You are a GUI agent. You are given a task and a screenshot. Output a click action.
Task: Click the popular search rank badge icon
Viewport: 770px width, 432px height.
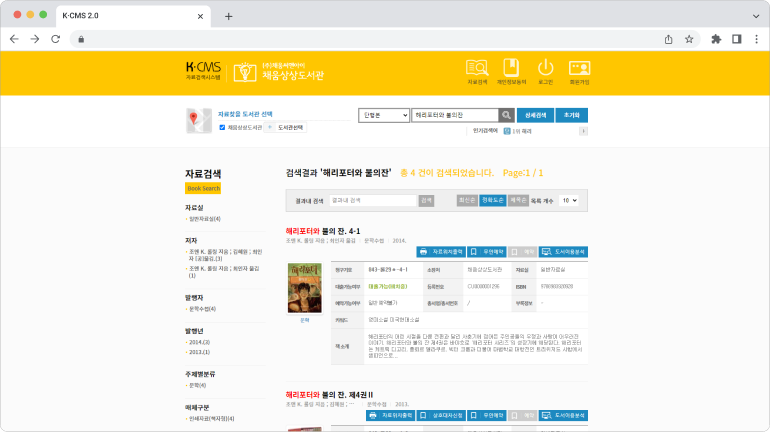pos(507,131)
